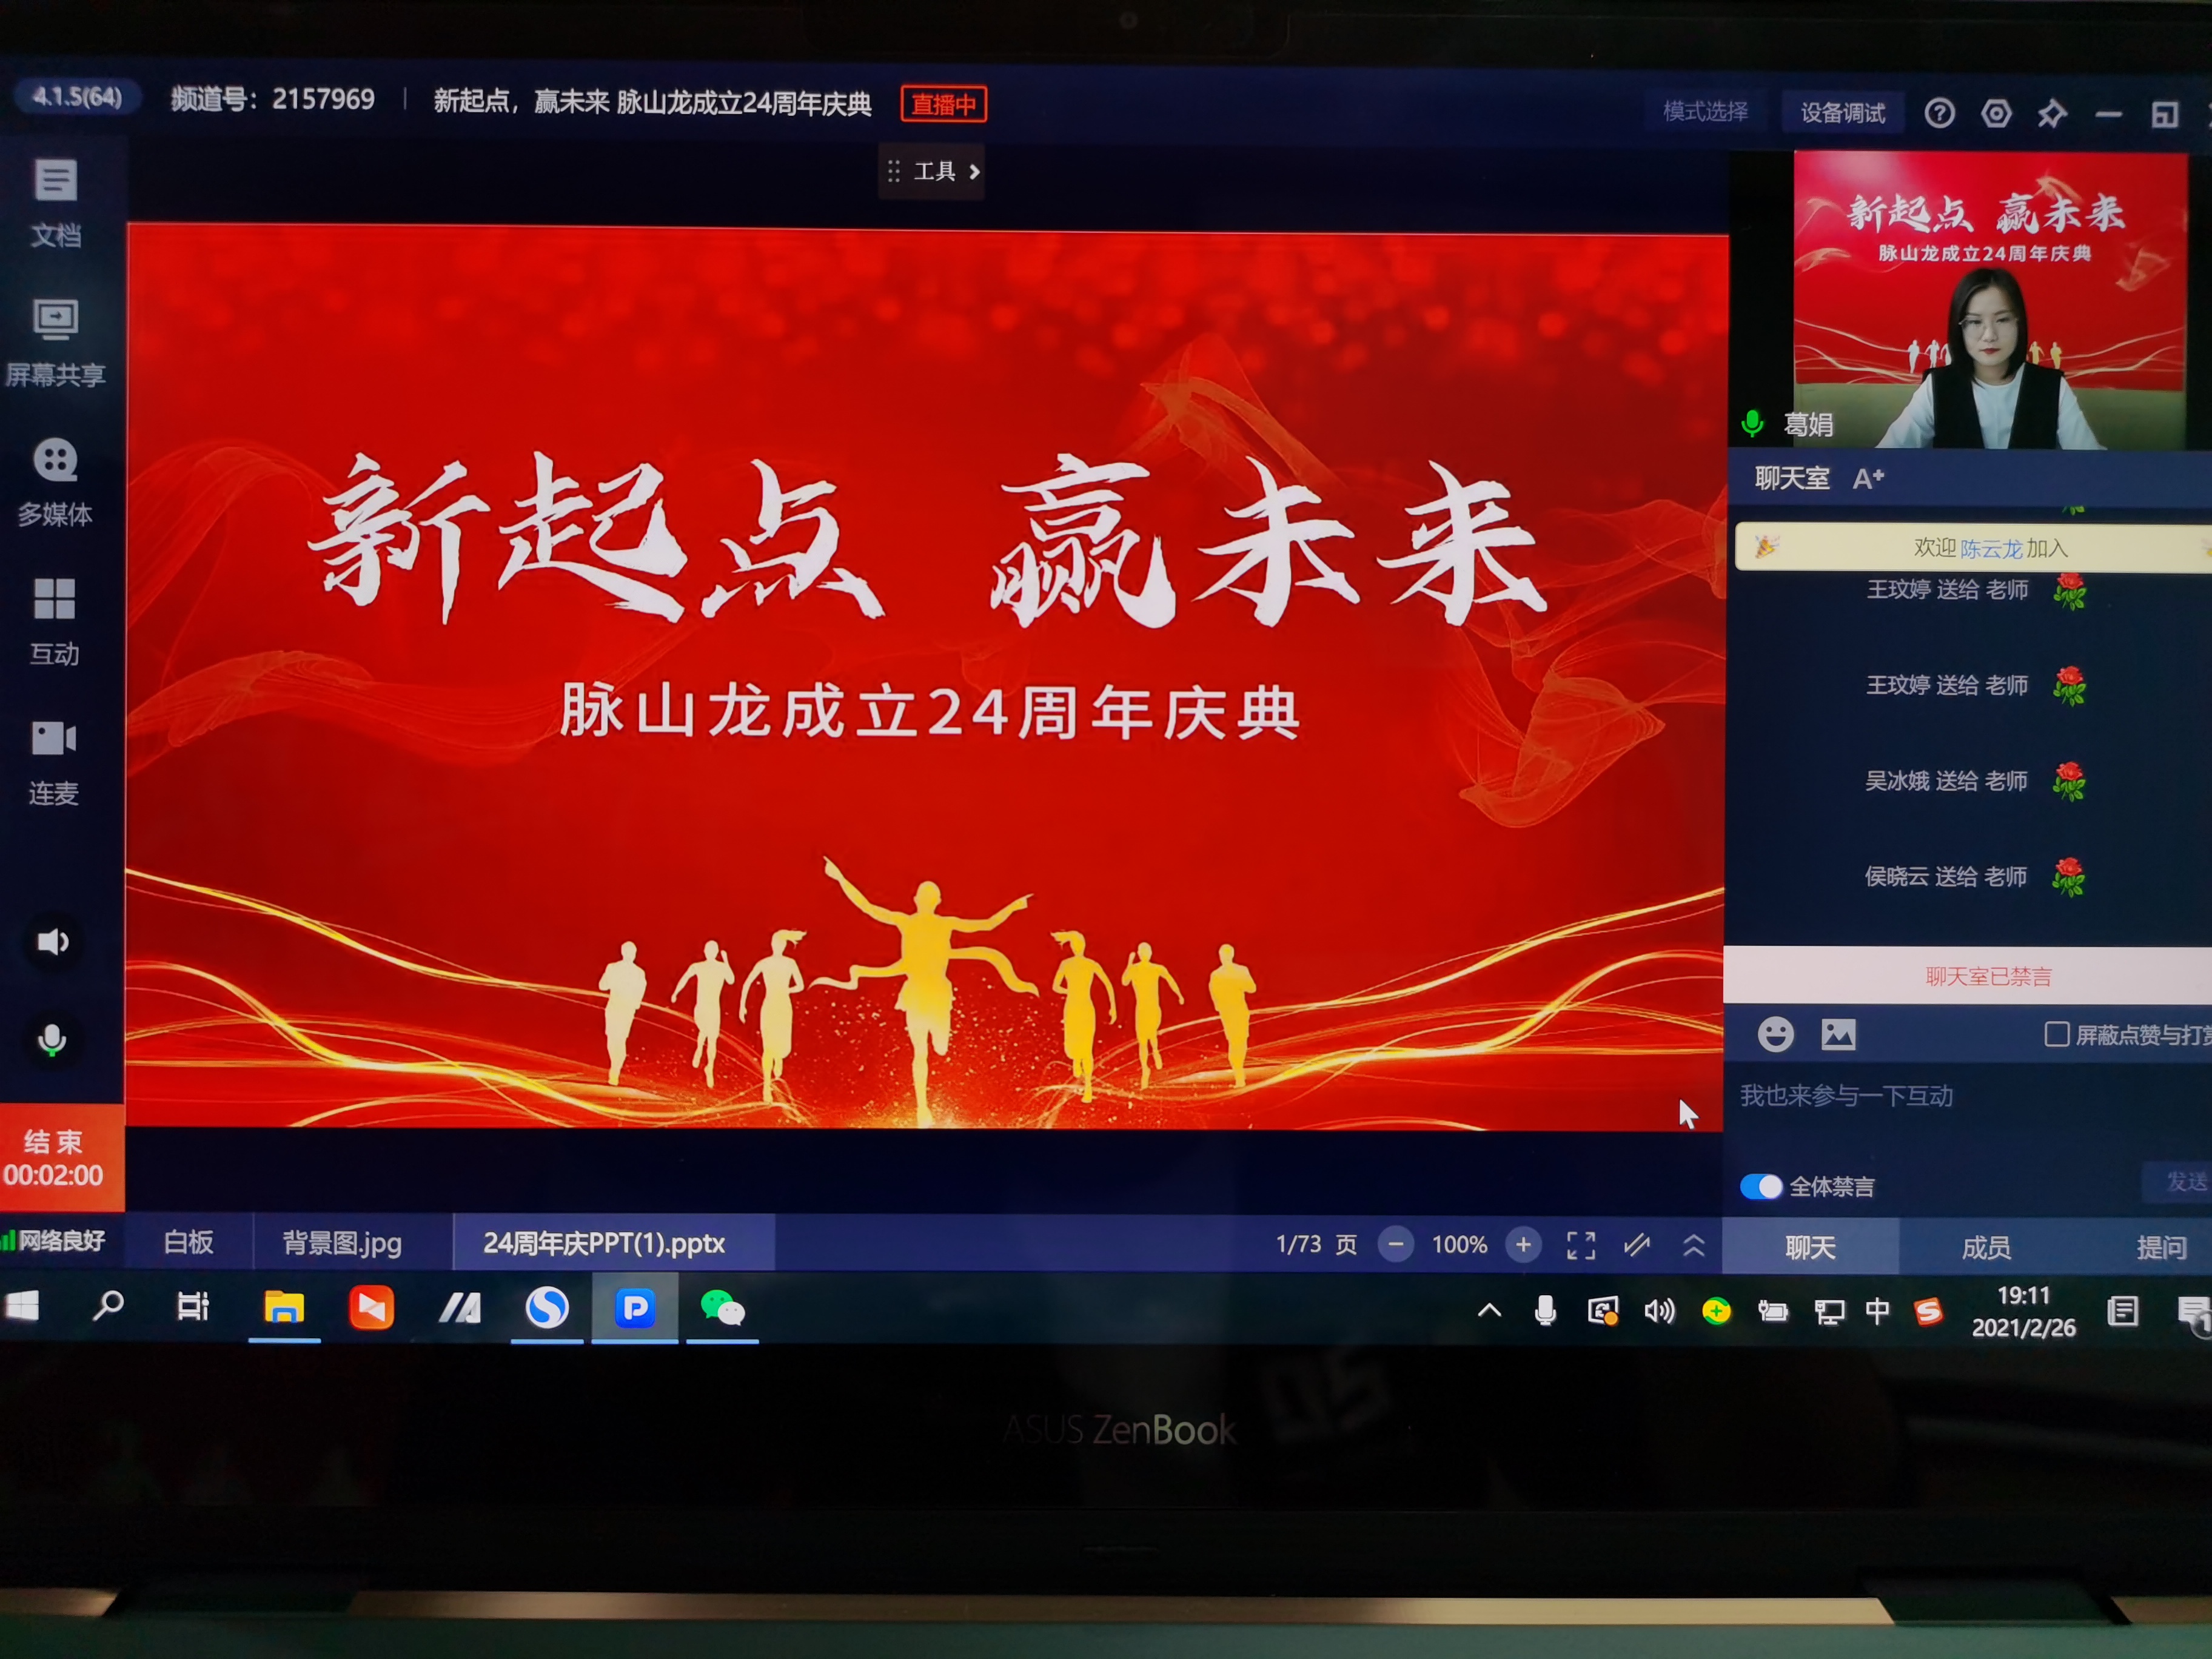This screenshot has height=1659, width=2212.
Task: Click the 陈云龙 name in welcome banner
Action: coord(1990,548)
